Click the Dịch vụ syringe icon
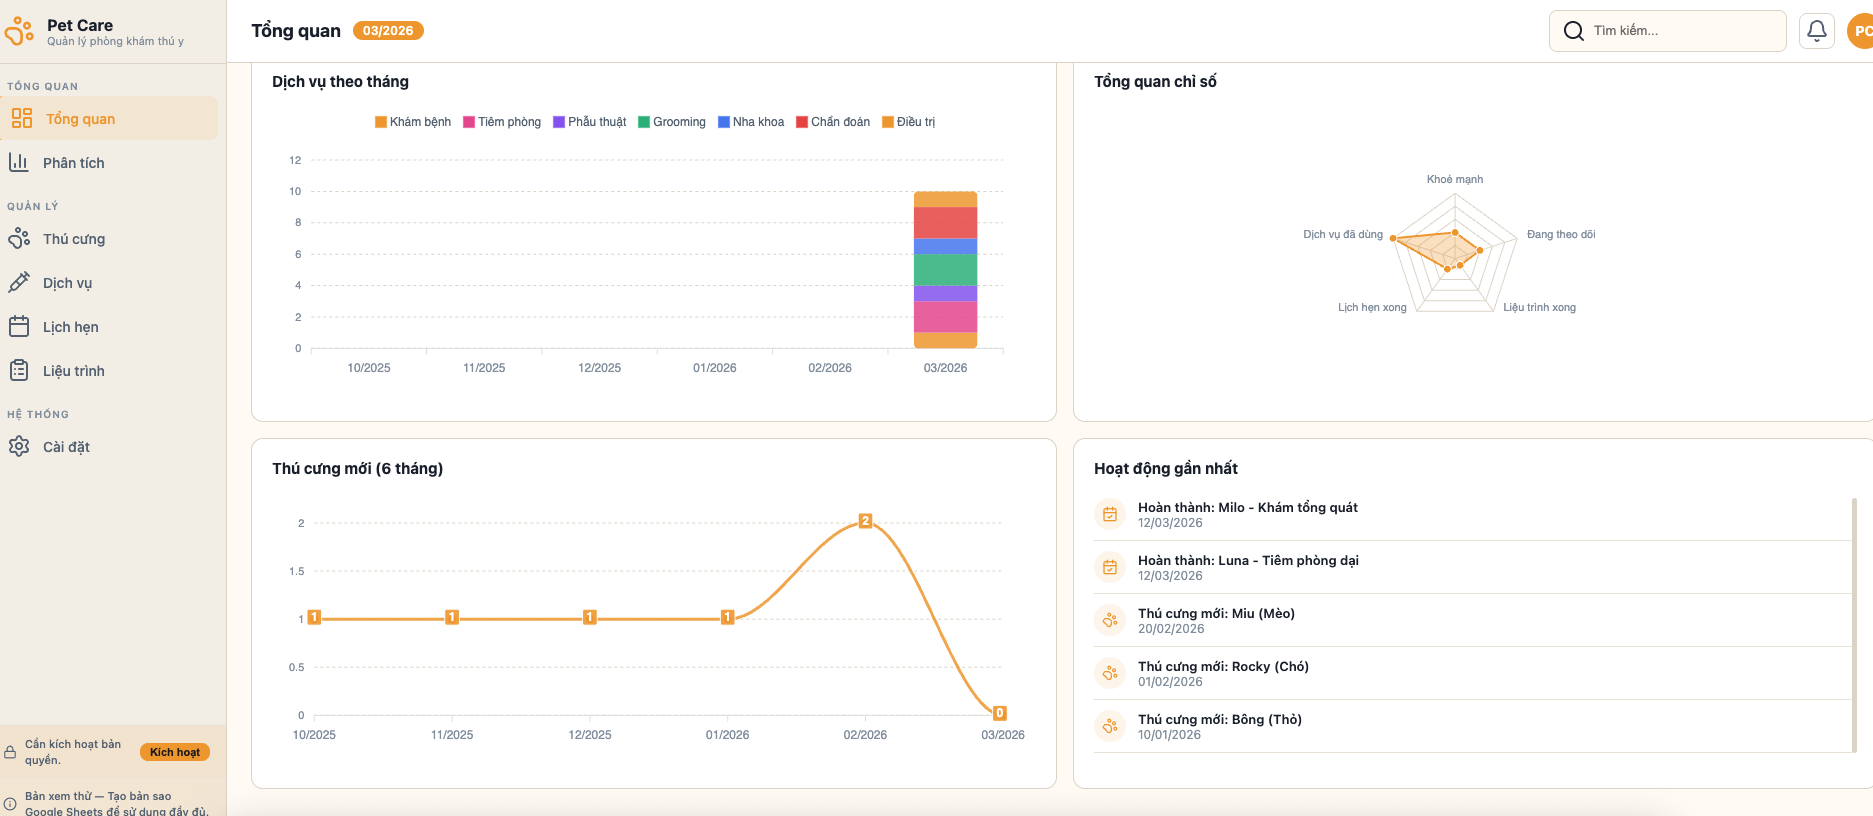 click(x=19, y=283)
